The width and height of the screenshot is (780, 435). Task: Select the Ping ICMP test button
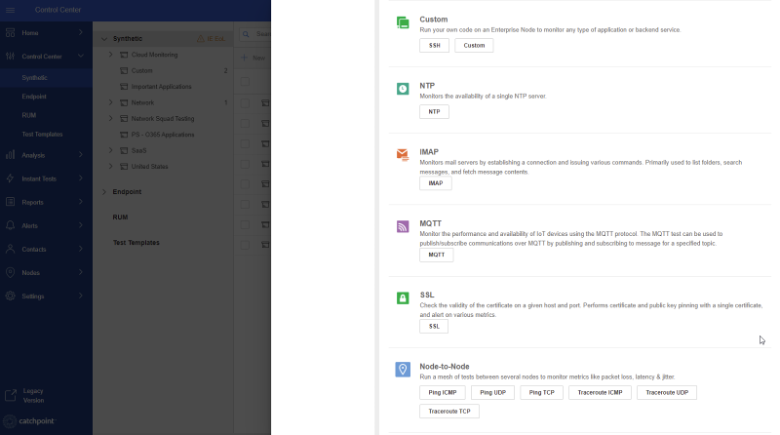[x=442, y=392]
